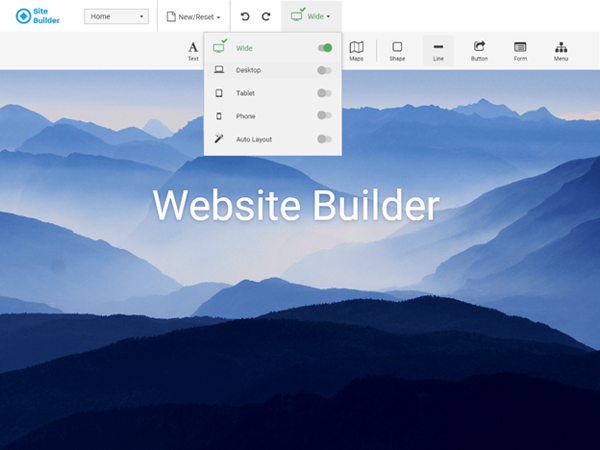Turn off the Wide layout toggle
600x450 pixels.
[324, 48]
